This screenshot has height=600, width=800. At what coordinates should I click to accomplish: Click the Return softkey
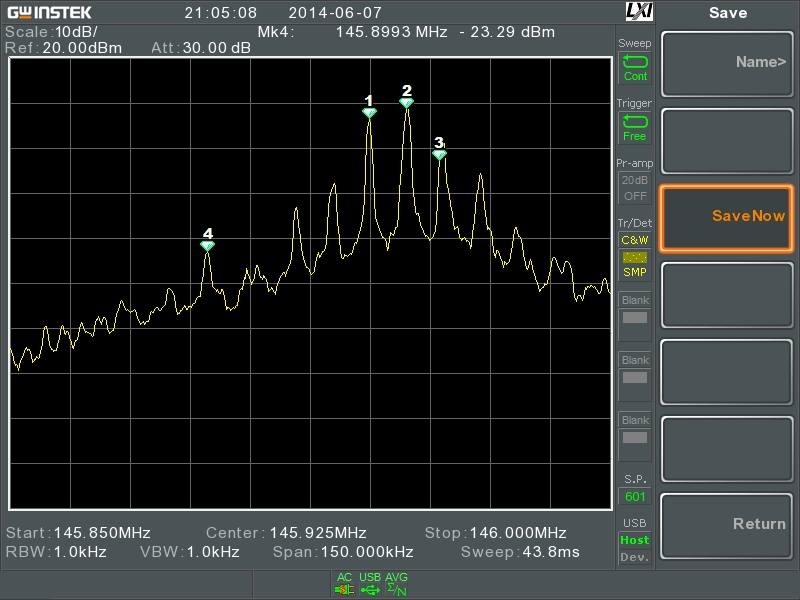click(x=727, y=526)
